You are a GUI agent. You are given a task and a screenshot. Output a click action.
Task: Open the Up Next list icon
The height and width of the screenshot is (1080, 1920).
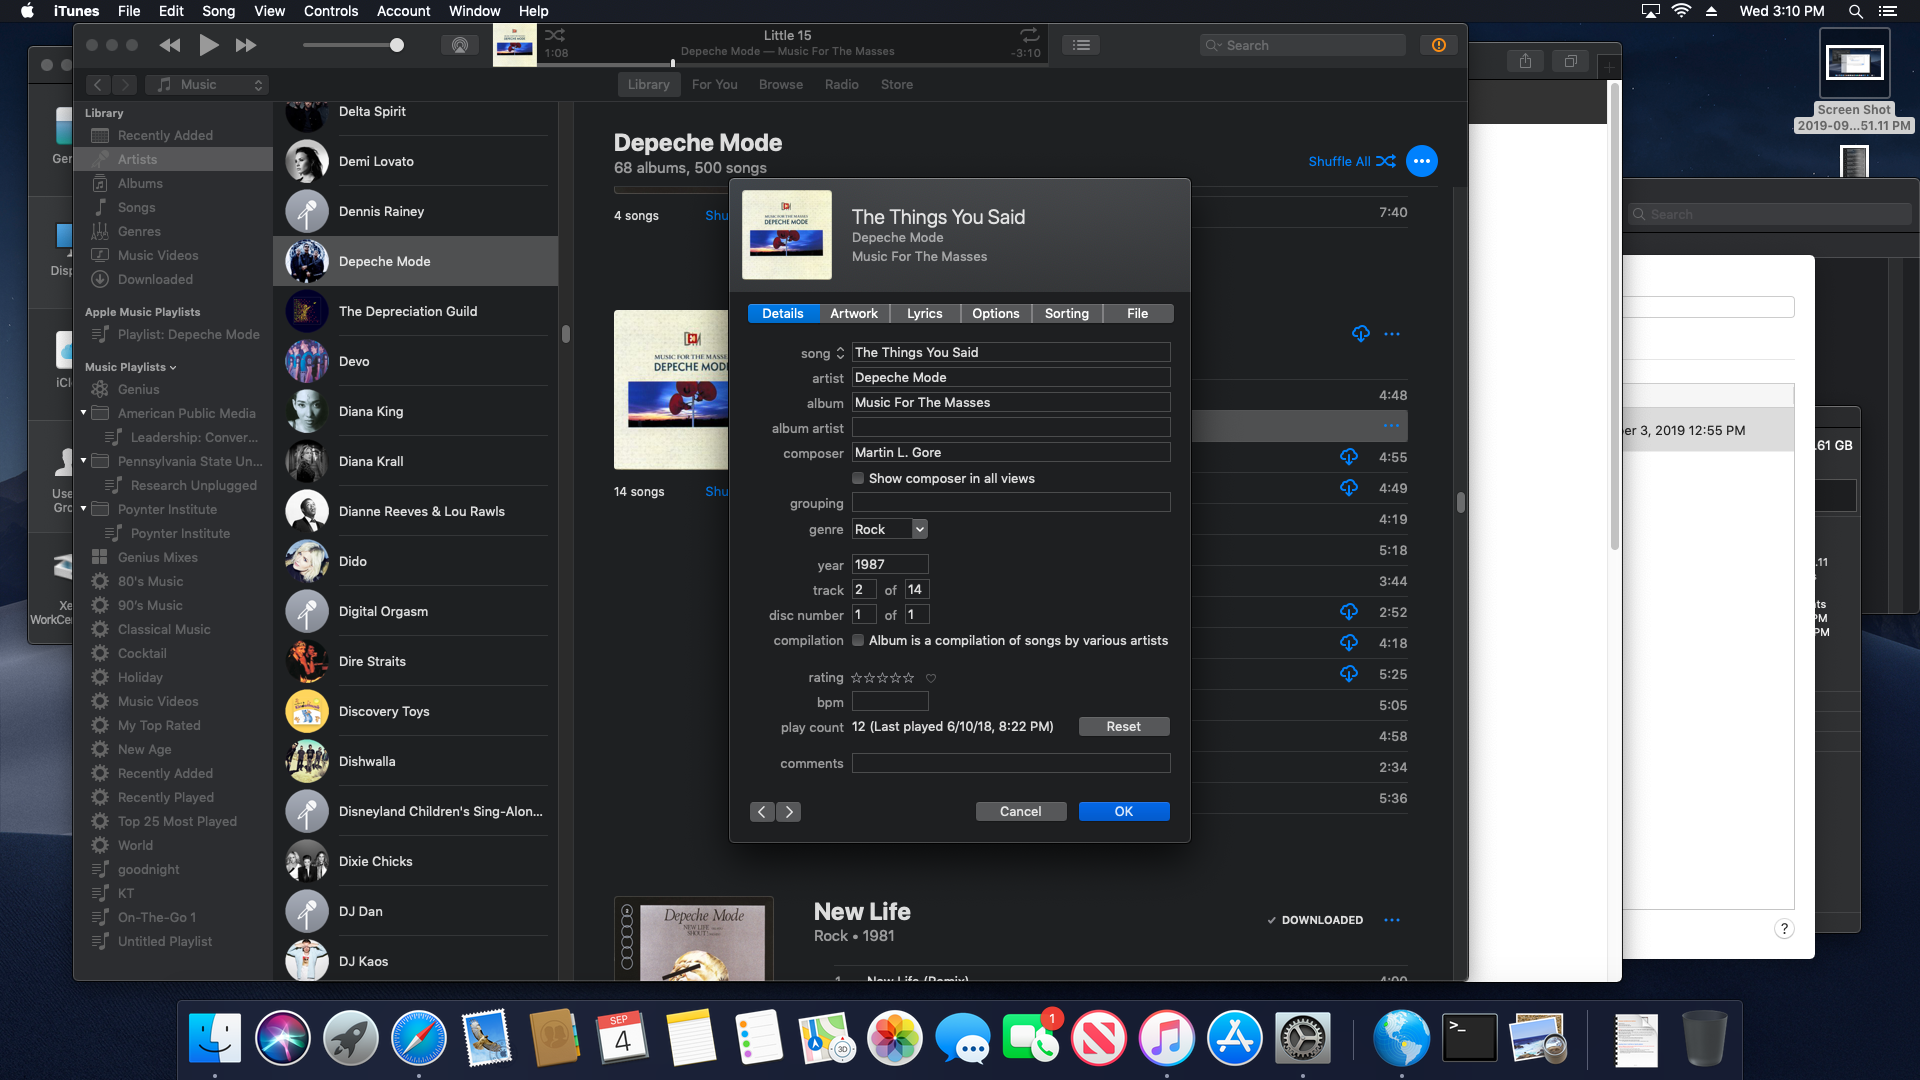[1081, 45]
